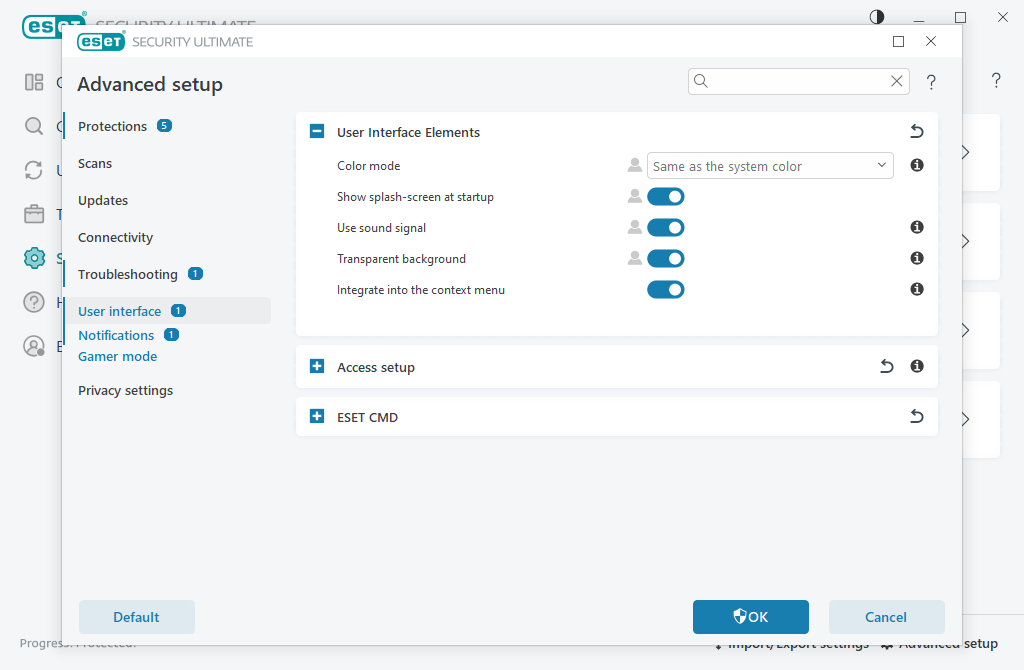1024x670 pixels.
Task: Click the Color mode label
Action: (x=368, y=166)
